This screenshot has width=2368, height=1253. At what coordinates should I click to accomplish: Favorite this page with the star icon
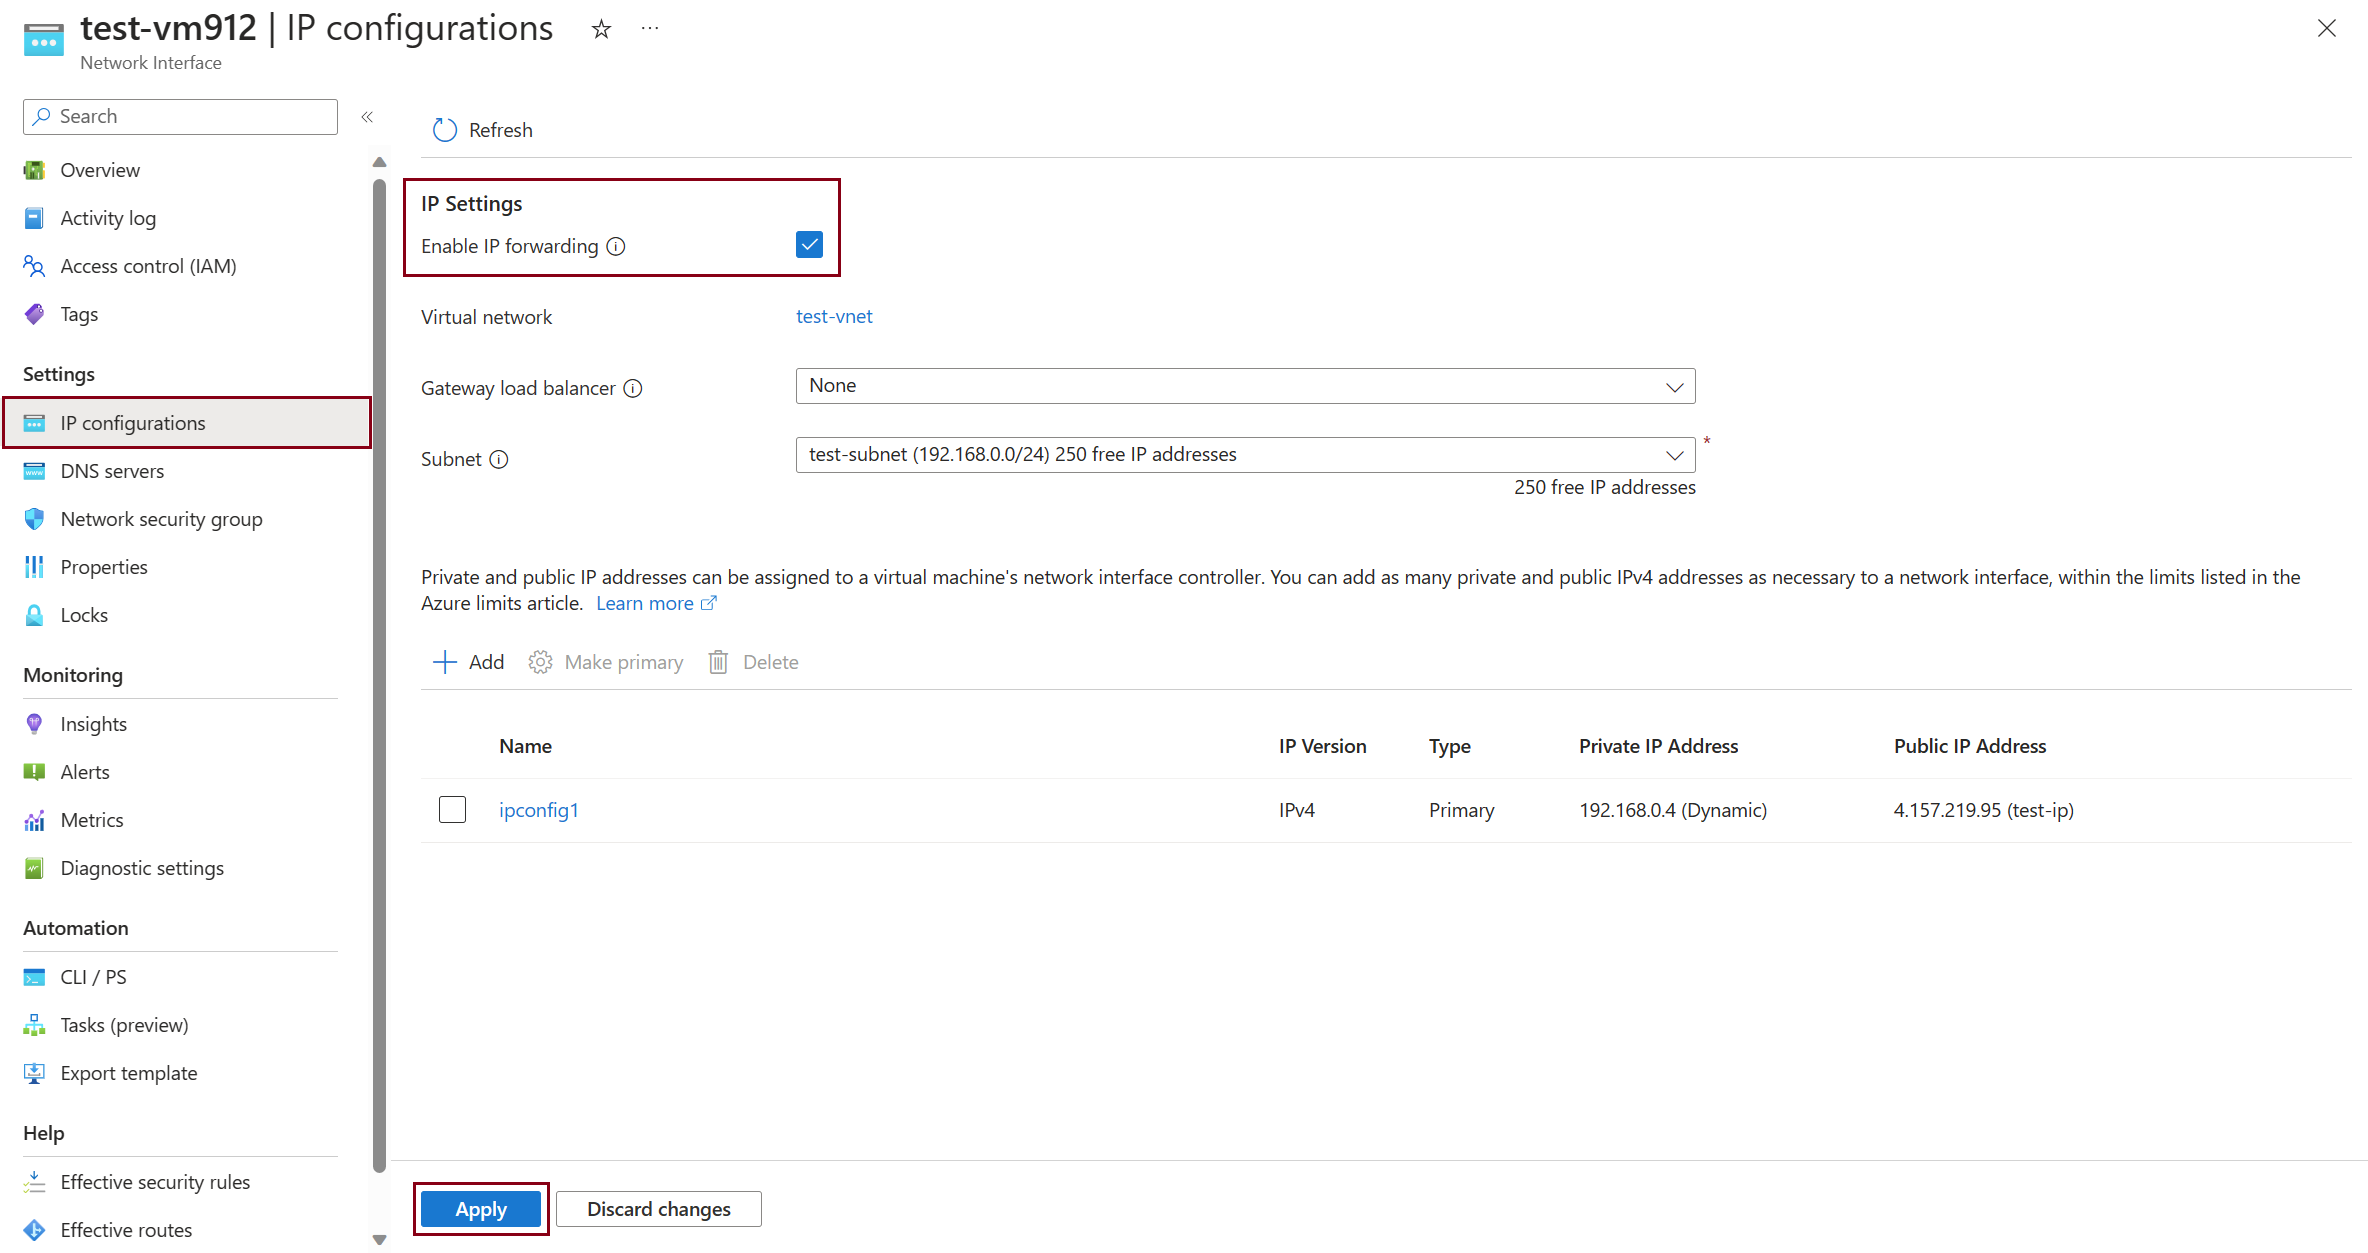pos(601,29)
